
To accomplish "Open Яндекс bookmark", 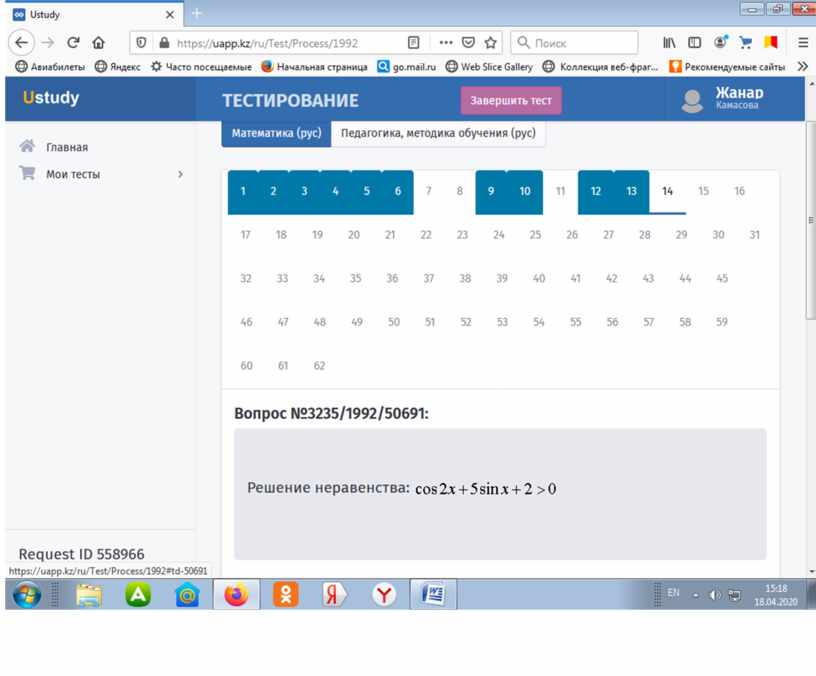I will 118,67.
